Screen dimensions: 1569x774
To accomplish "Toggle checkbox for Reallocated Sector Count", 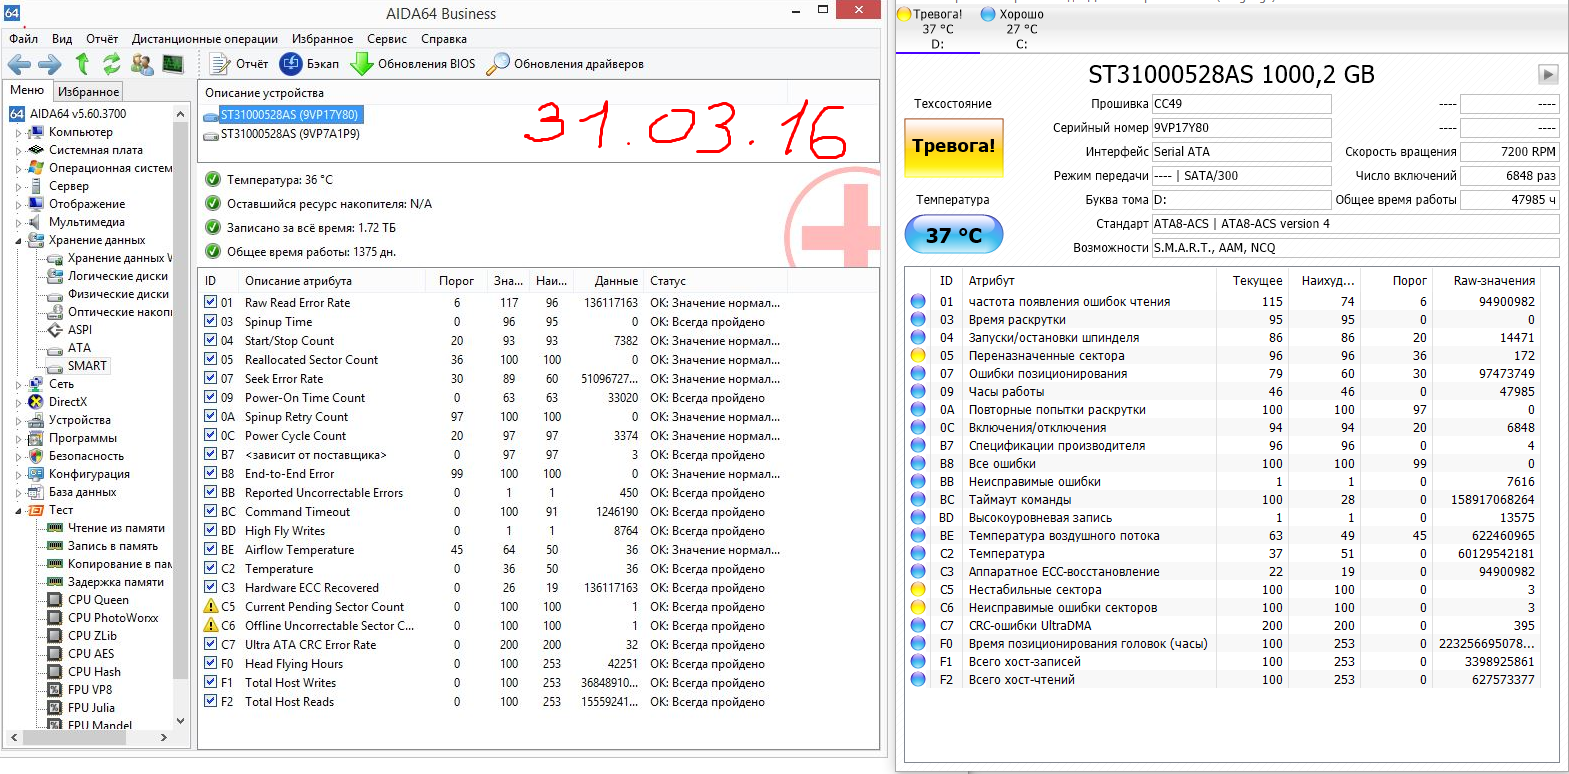I will click(x=211, y=359).
